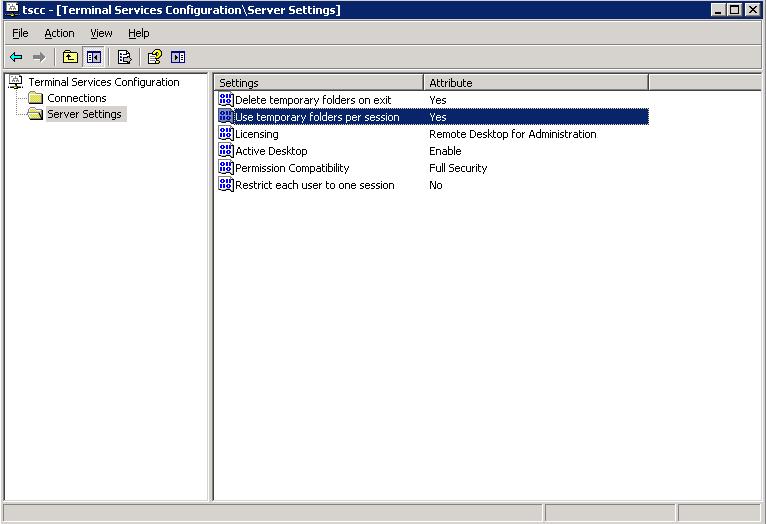766x524 pixels.
Task: Open the View menu
Action: (x=101, y=33)
